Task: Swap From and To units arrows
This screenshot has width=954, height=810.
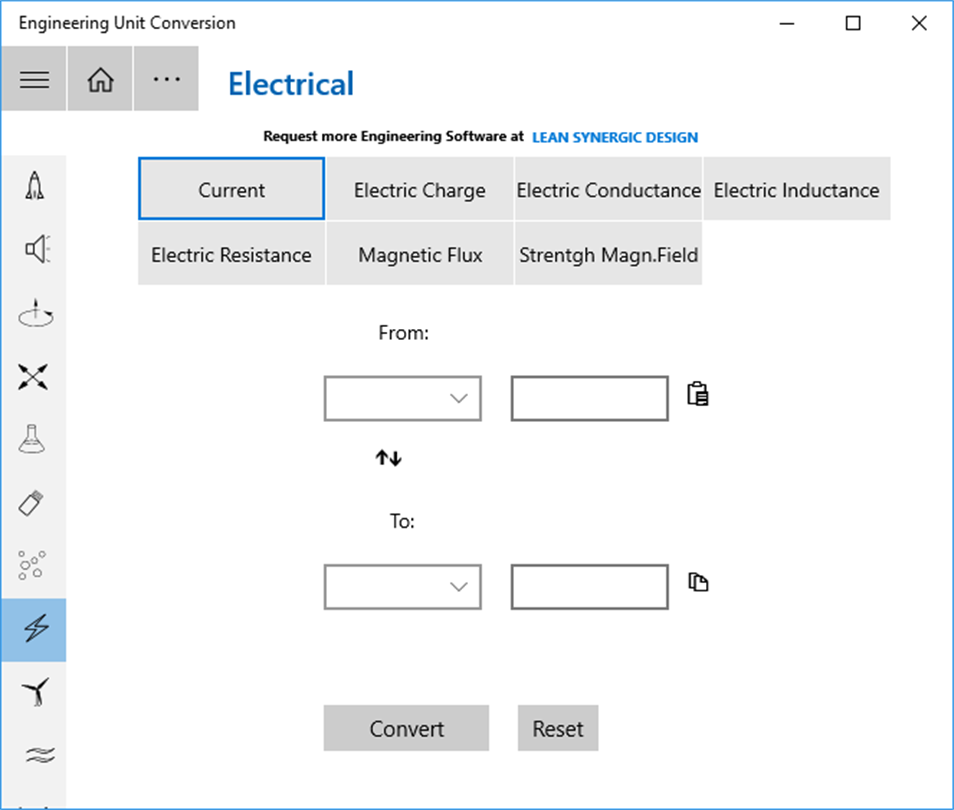Action: [388, 458]
